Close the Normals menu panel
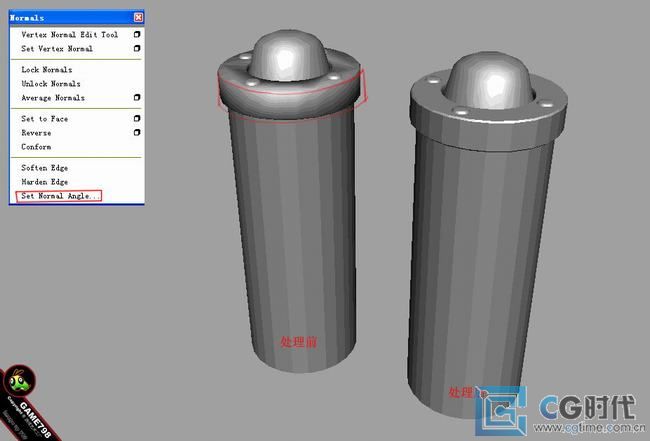This screenshot has width=650, height=441. tap(138, 17)
